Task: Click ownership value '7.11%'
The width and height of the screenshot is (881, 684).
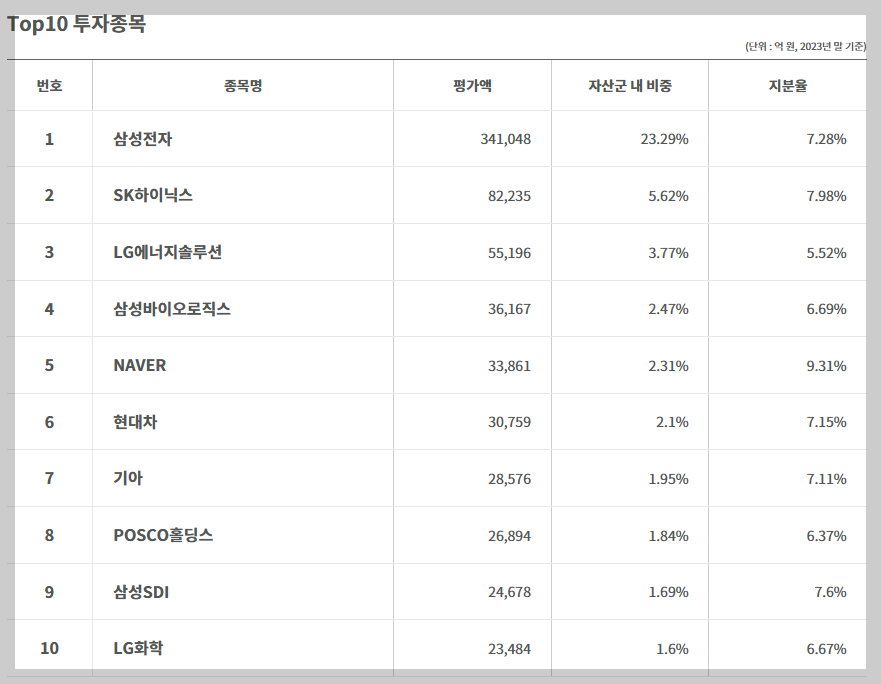Action: click(x=826, y=479)
